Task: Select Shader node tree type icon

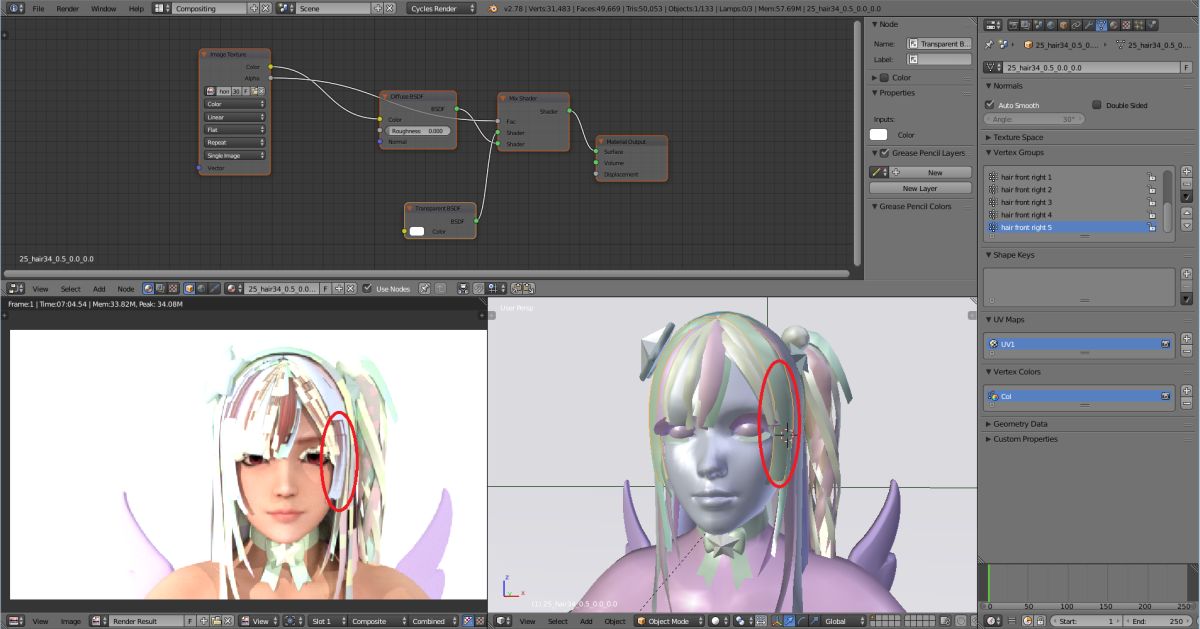Action: pyautogui.click(x=148, y=288)
